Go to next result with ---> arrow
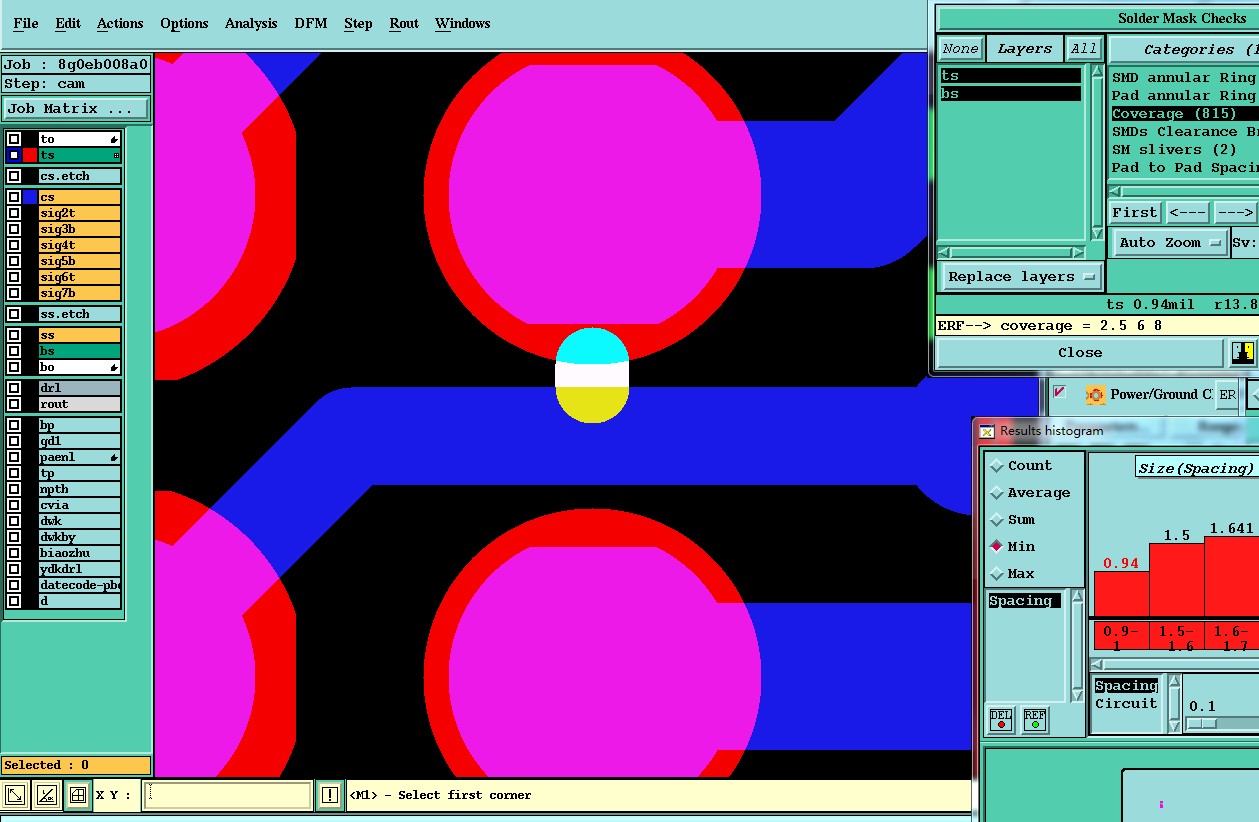The height and width of the screenshot is (822, 1259). pos(1235,212)
